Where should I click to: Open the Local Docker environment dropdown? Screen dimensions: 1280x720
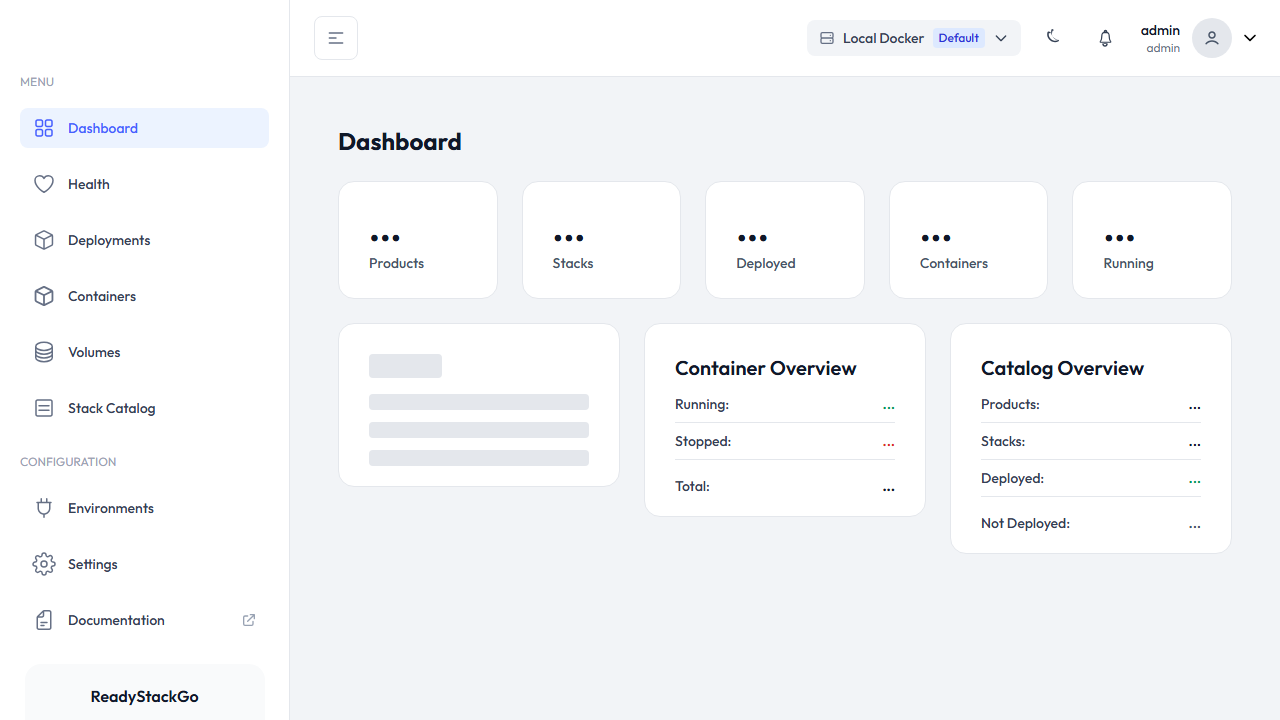[x=913, y=38]
